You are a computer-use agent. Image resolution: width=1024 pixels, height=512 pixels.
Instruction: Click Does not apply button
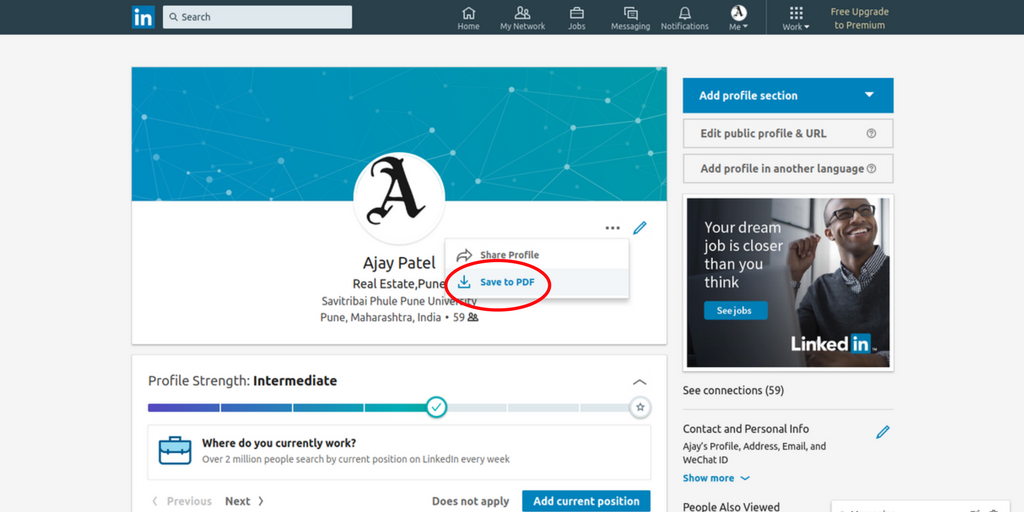[470, 502]
